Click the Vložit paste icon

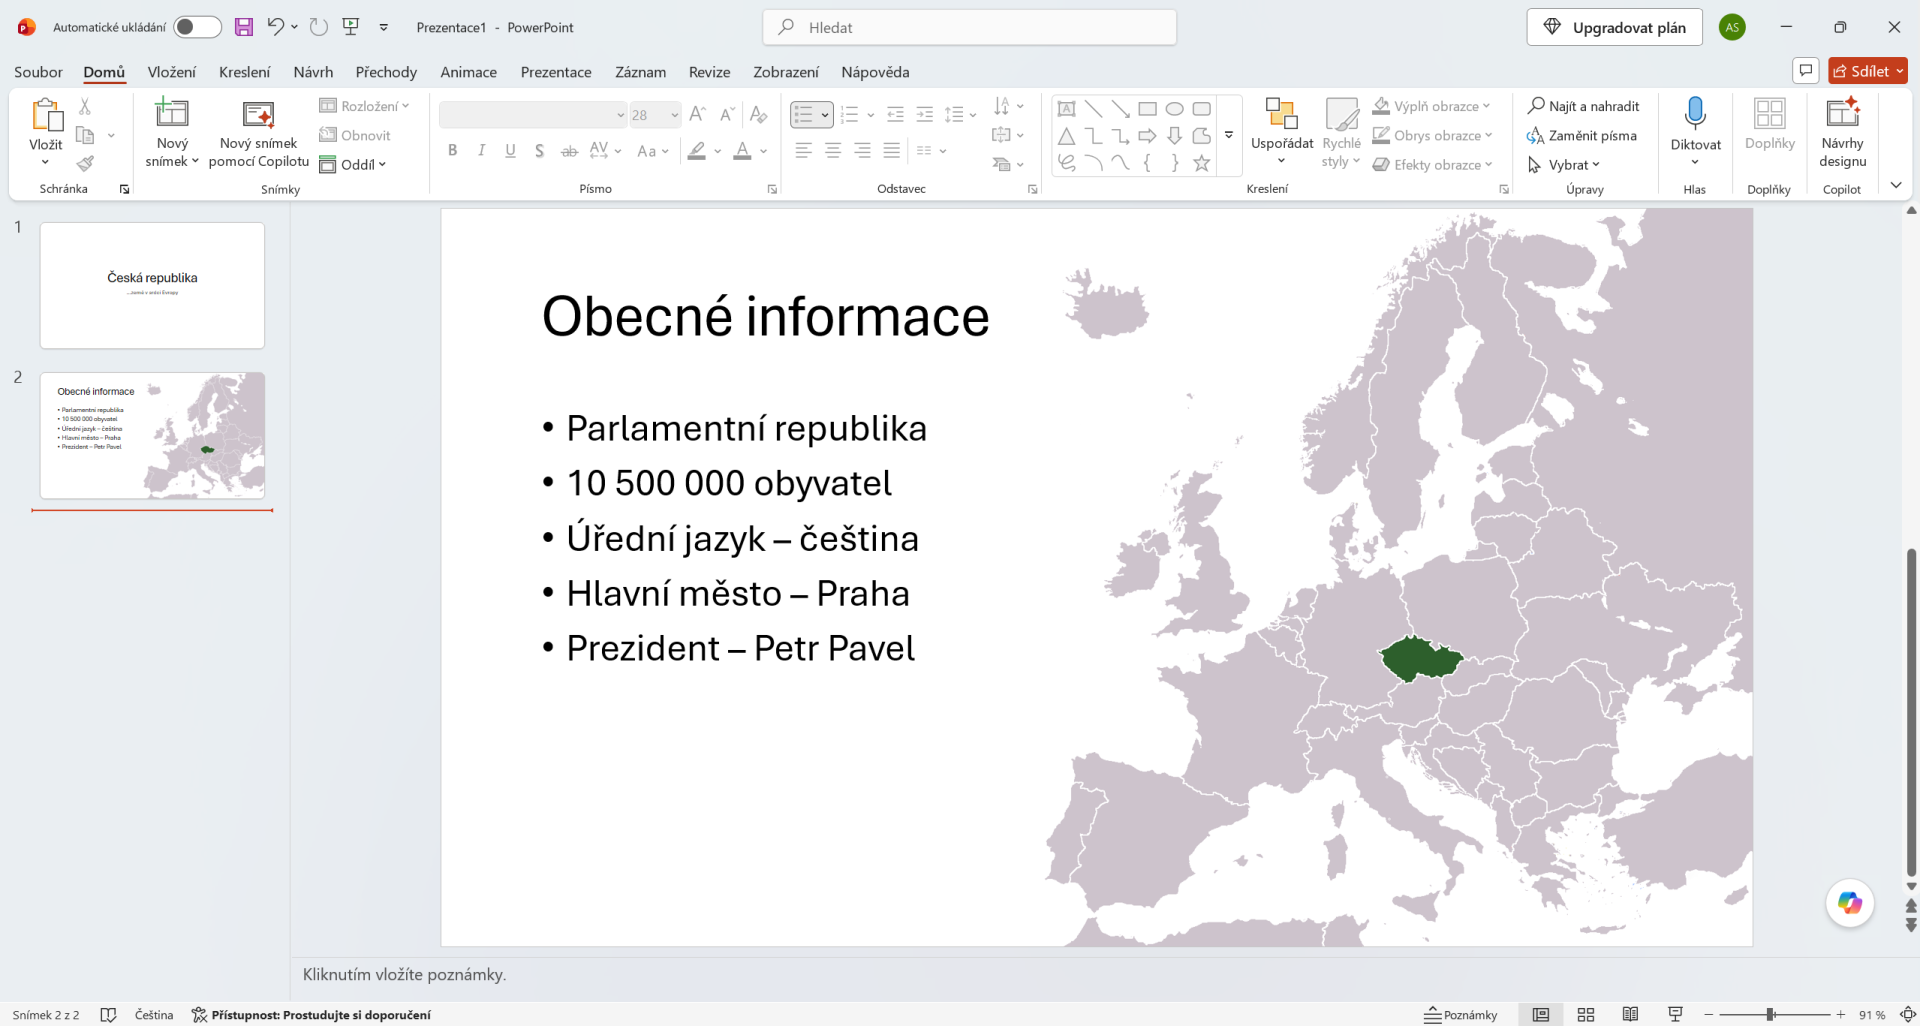click(46, 116)
